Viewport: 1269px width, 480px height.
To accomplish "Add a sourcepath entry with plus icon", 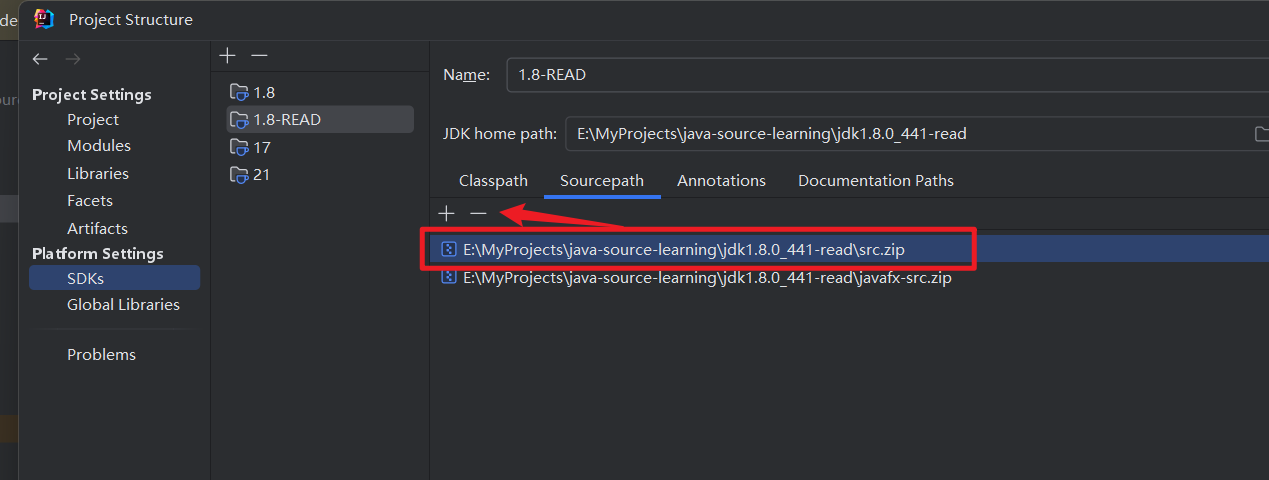I will (x=447, y=213).
